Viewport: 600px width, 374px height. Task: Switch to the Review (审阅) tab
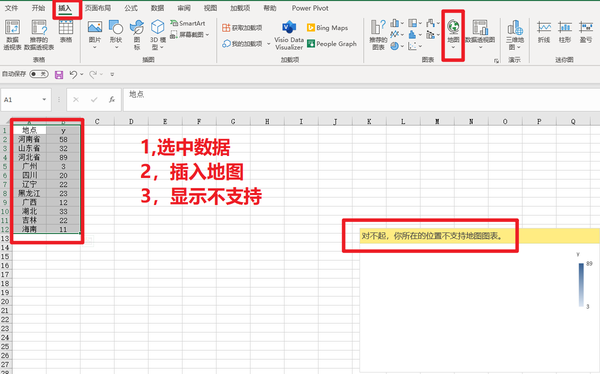point(184,8)
